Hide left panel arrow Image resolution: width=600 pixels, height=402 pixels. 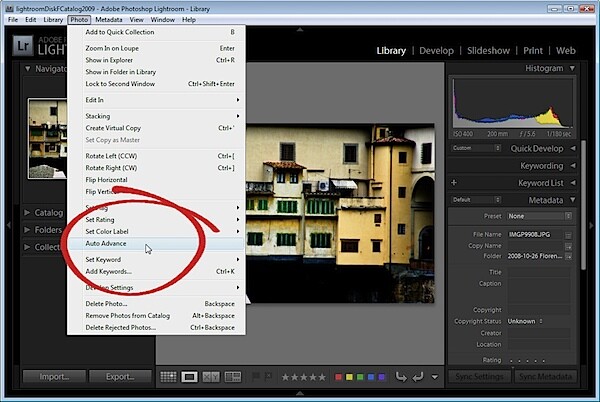click(8, 225)
